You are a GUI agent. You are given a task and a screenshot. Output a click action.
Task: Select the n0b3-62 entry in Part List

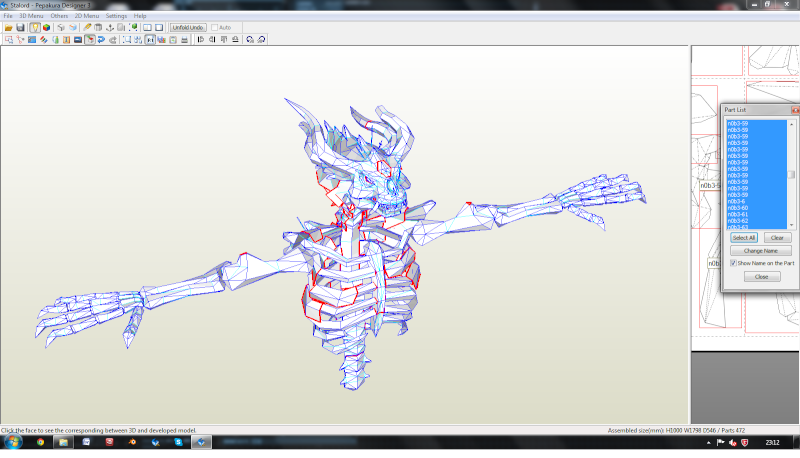[757, 221]
